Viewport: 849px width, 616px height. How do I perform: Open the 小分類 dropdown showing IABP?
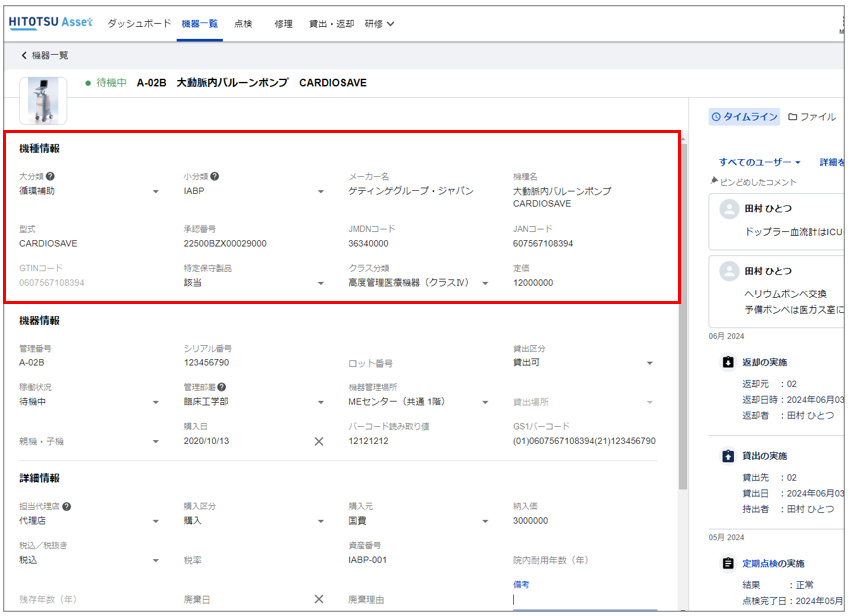(254, 191)
